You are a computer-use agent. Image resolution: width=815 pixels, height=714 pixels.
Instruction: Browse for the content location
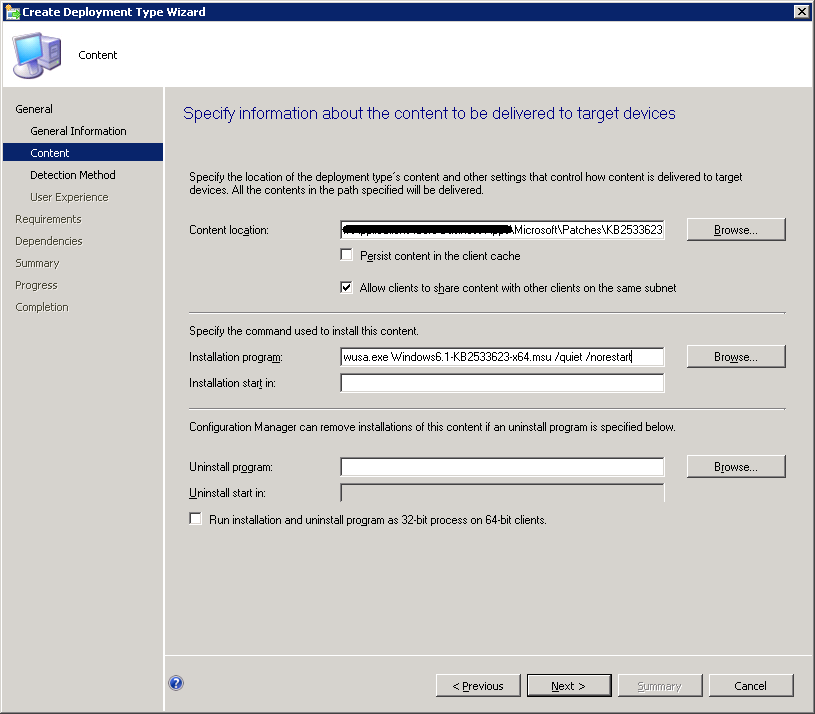735,230
